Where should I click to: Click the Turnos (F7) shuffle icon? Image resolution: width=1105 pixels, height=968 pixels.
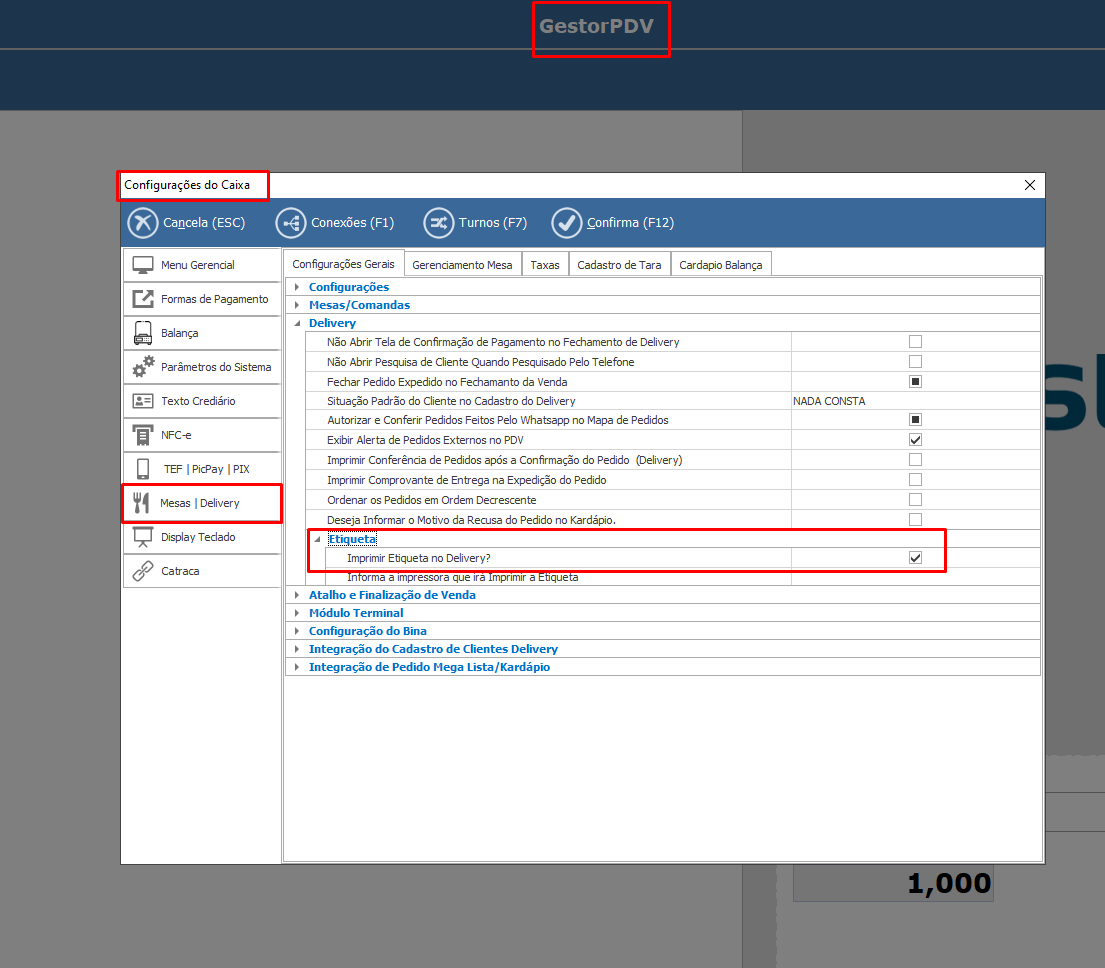coord(438,222)
